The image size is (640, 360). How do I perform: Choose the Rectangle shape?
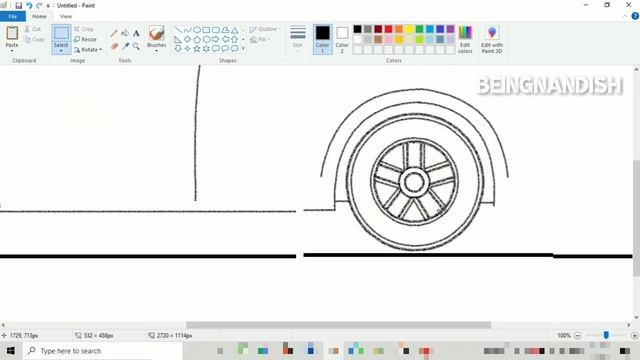(x=206, y=30)
